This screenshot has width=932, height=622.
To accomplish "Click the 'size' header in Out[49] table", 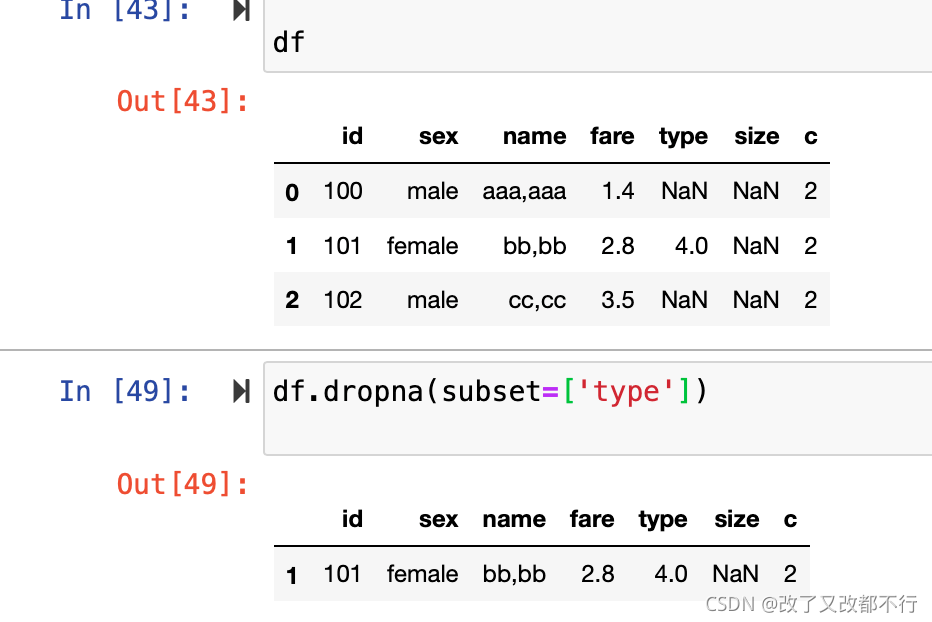I will point(736,519).
